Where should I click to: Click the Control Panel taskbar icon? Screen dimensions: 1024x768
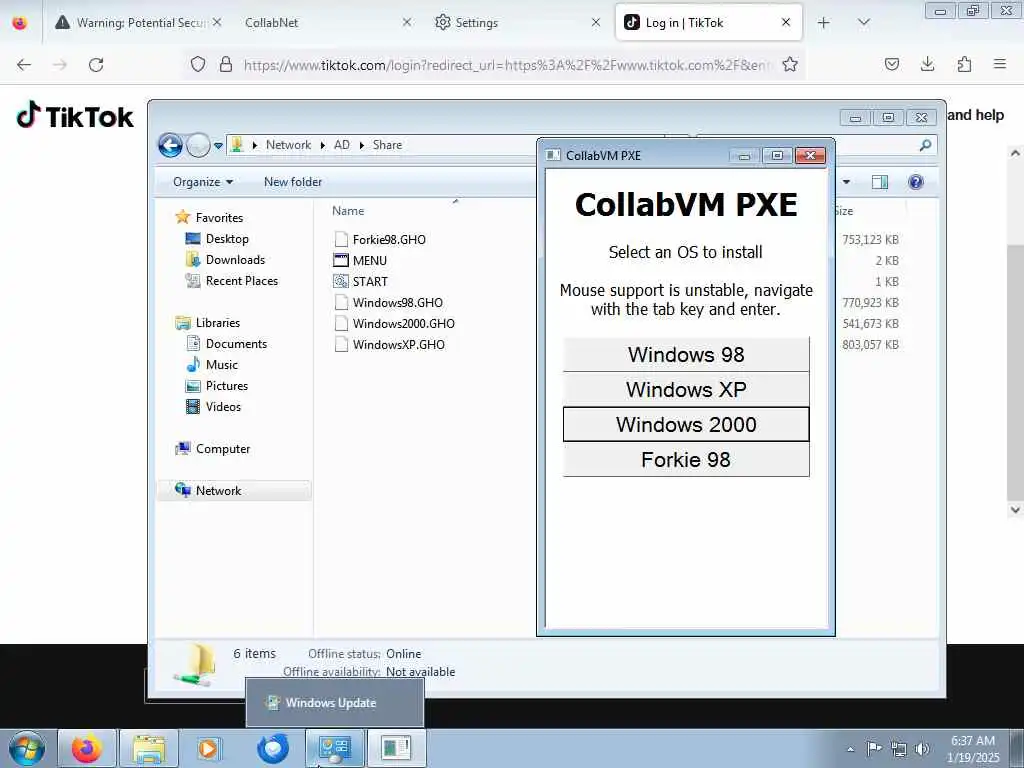coord(334,748)
